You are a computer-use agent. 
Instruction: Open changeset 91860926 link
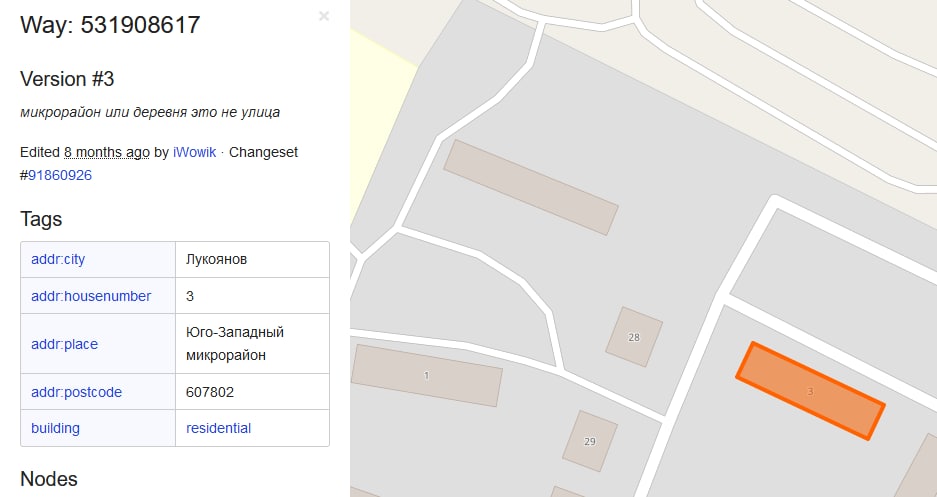pyautogui.click(x=60, y=175)
